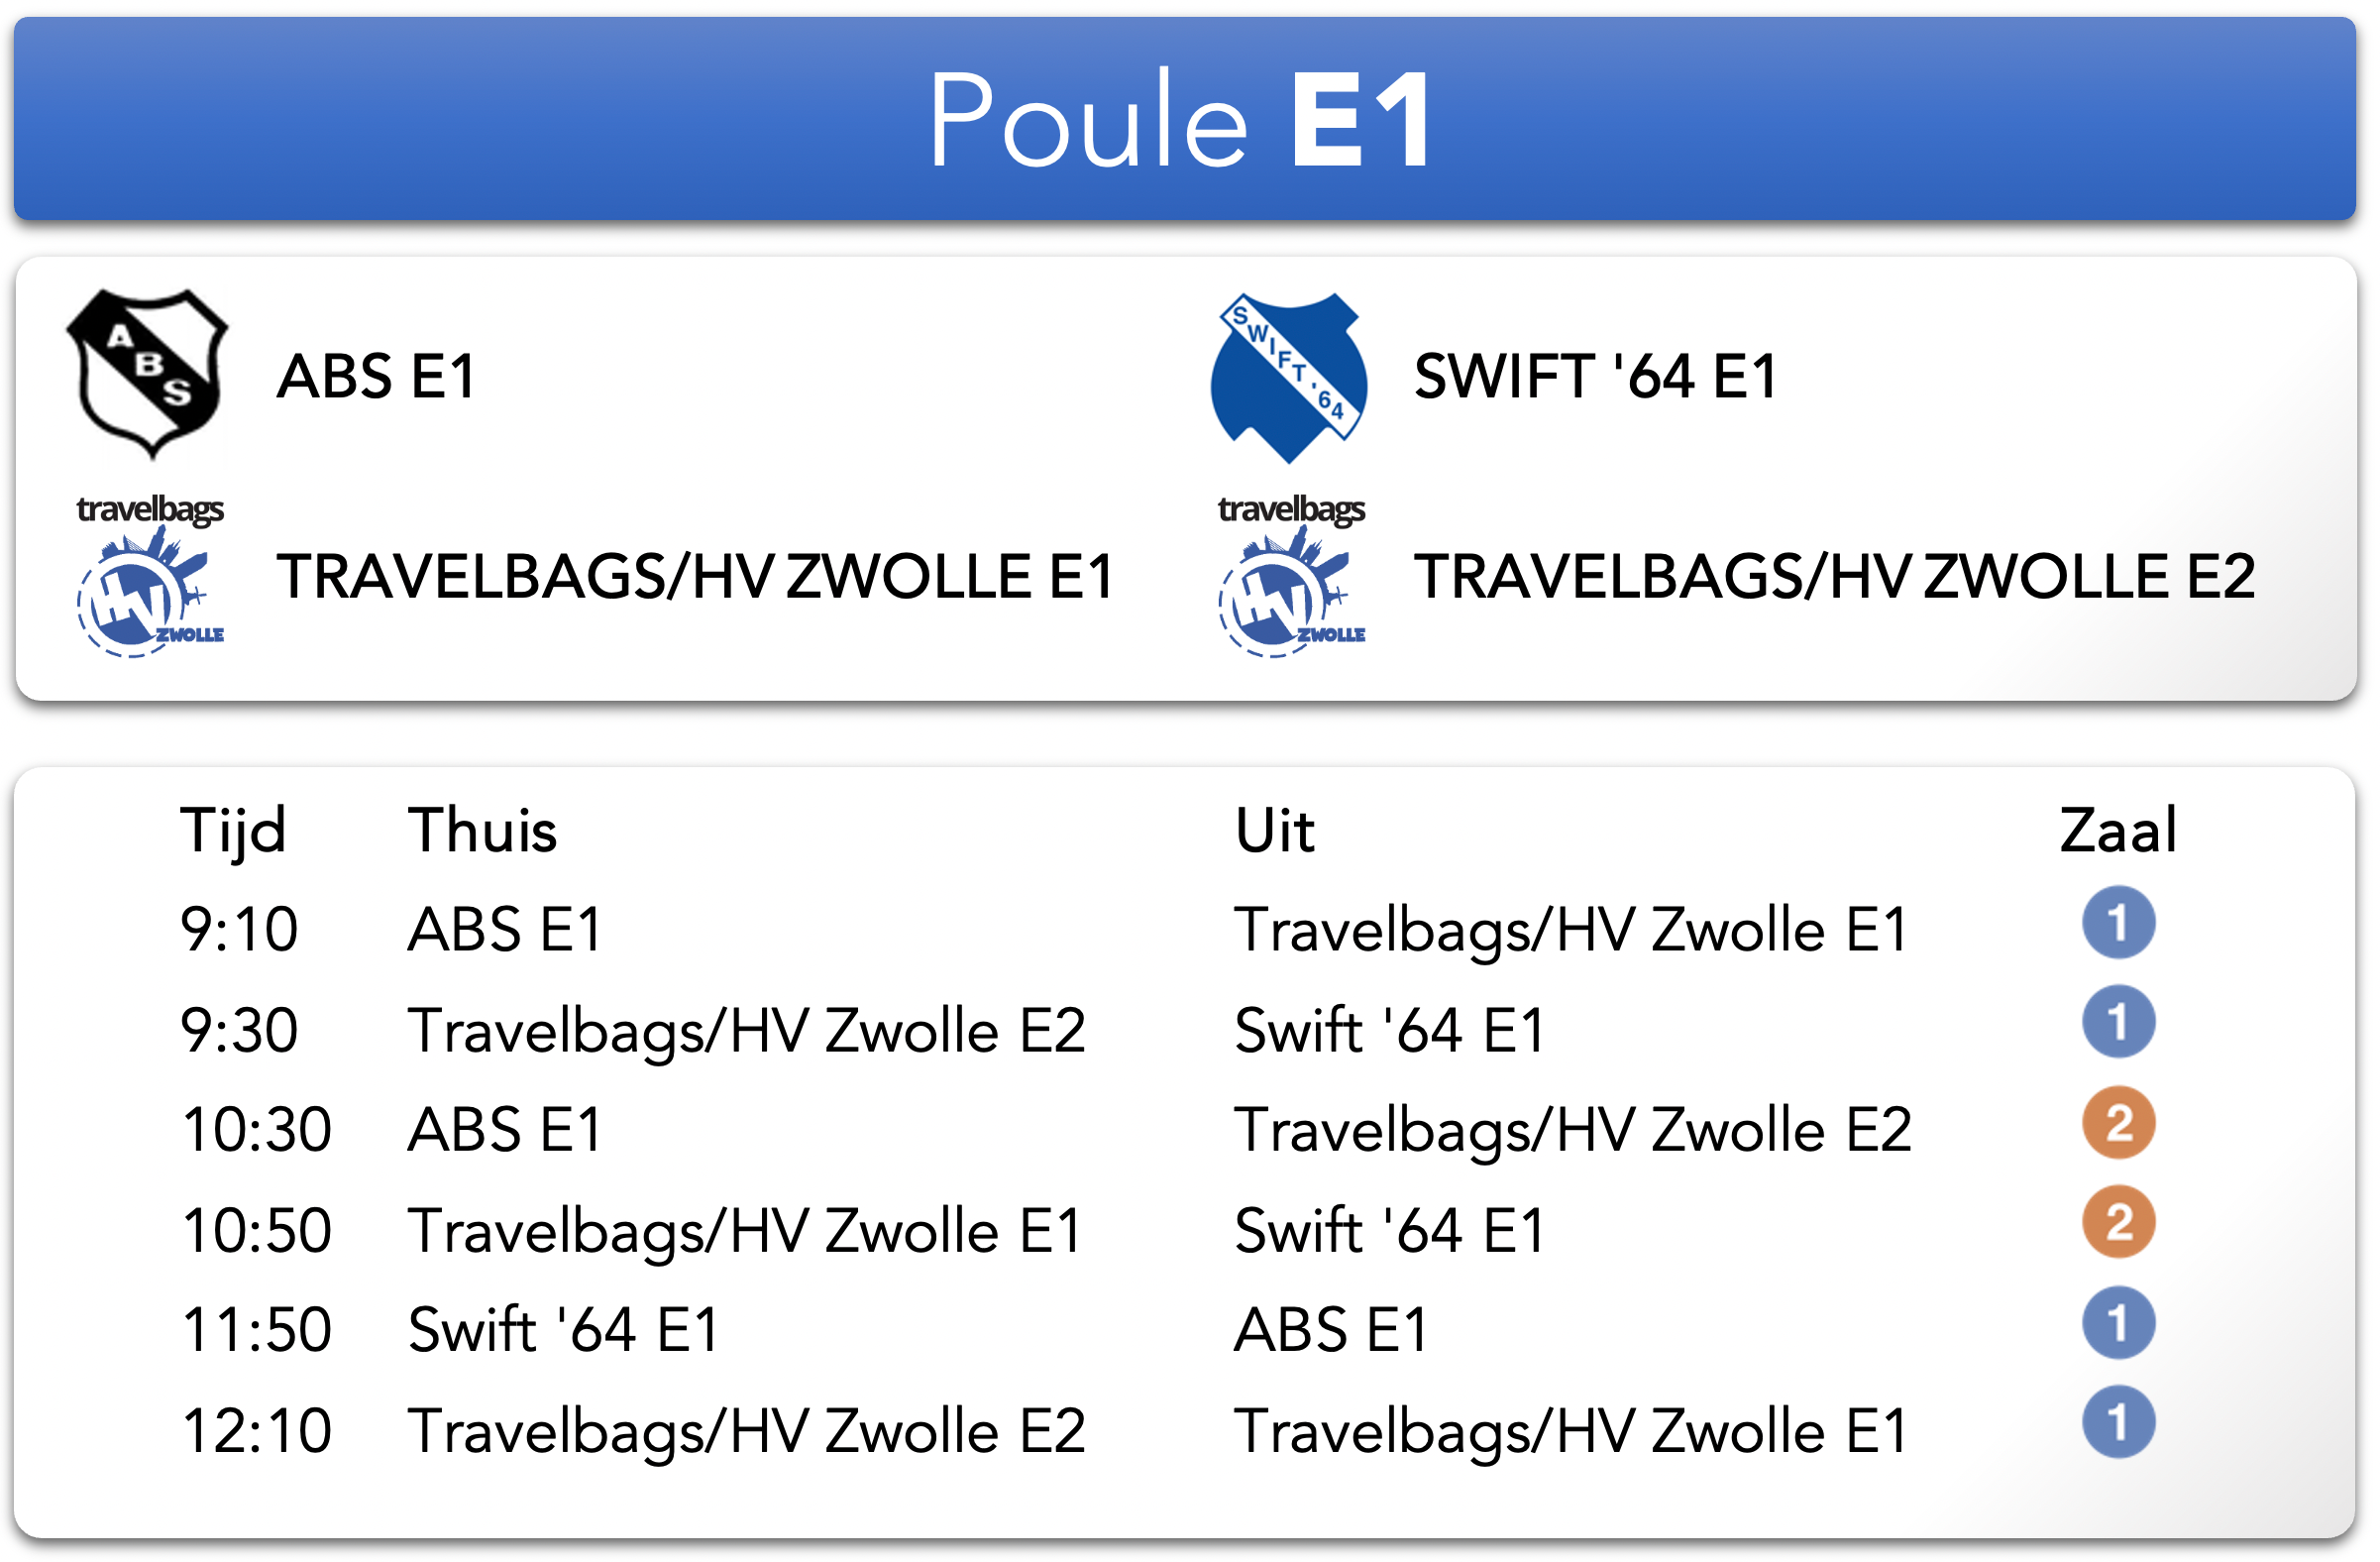Viewport: 2380px width, 1562px height.
Task: Click the orange Zaal 2 badge at 10:30
Action: tap(2119, 1123)
